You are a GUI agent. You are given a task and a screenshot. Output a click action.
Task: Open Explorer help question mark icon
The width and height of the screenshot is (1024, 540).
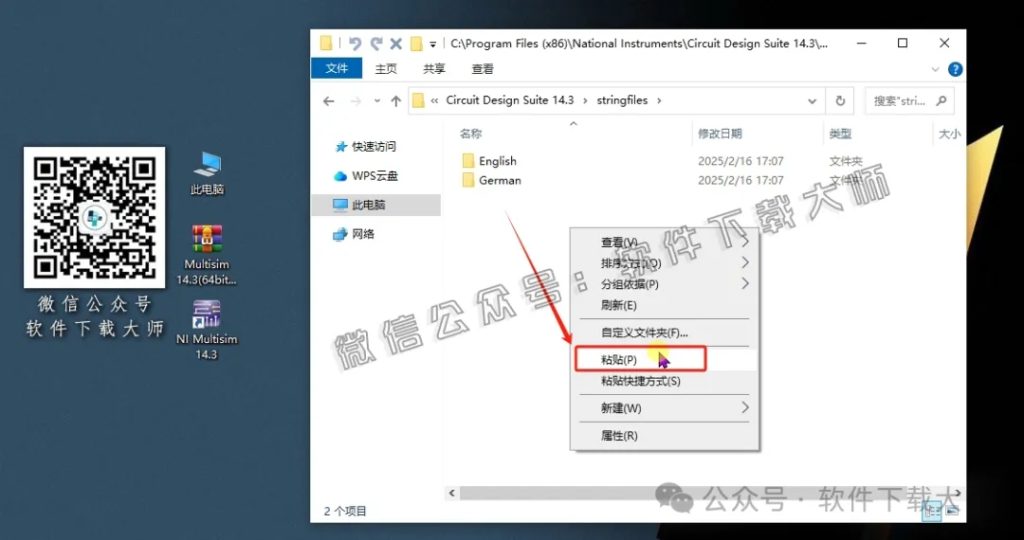tap(954, 69)
